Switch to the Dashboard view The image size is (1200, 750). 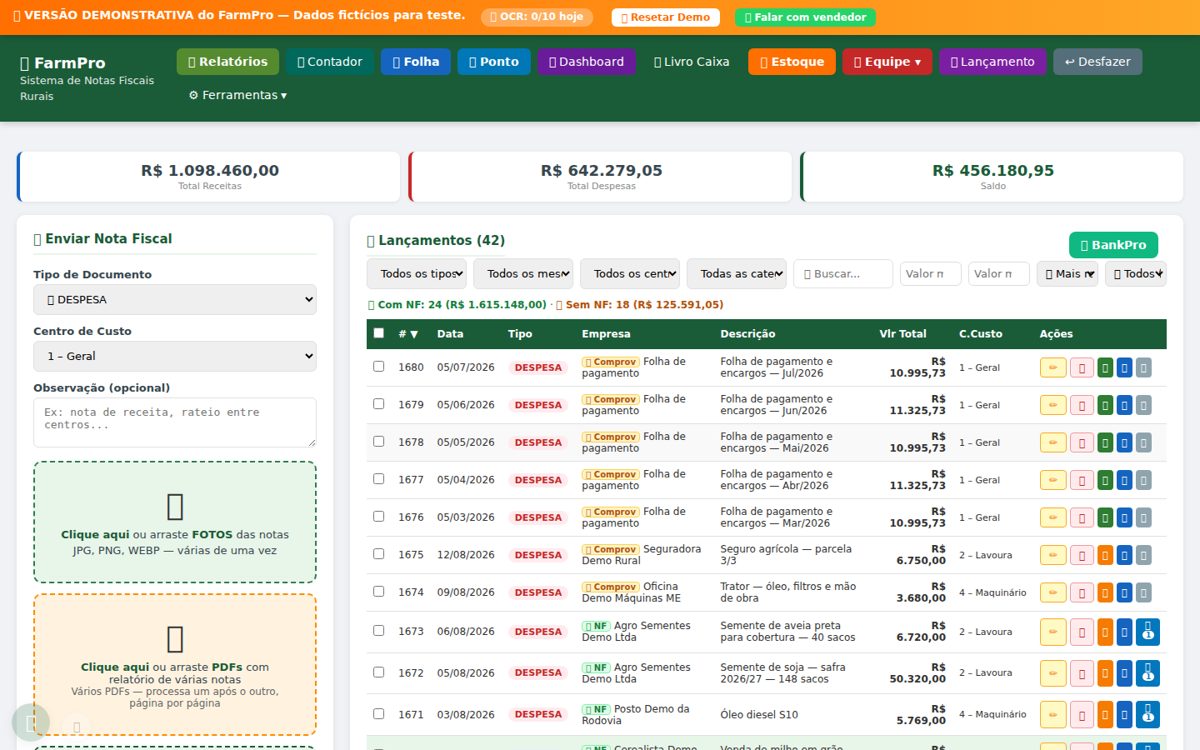(x=587, y=62)
